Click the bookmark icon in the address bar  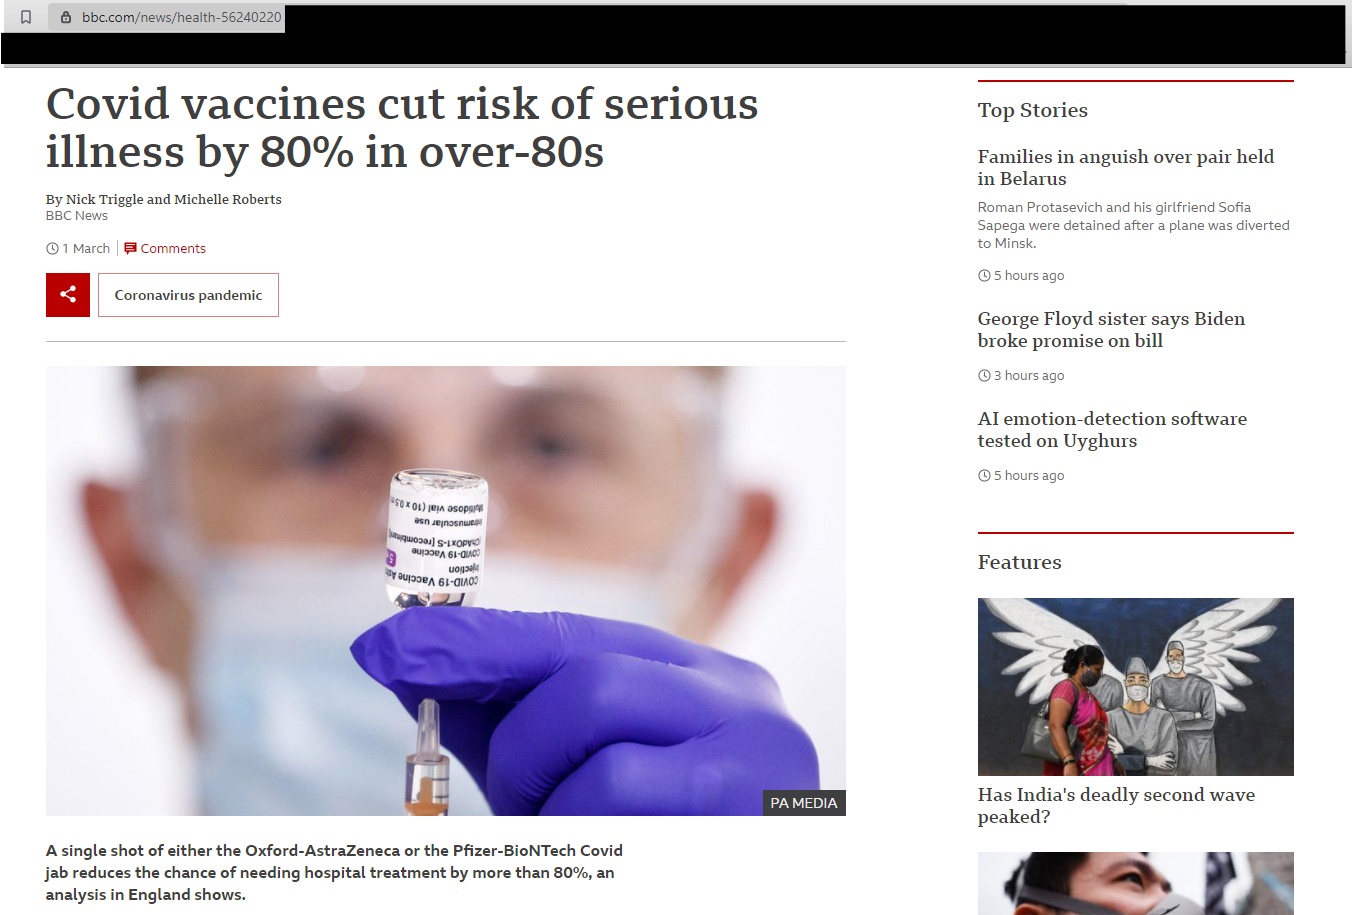tap(26, 17)
